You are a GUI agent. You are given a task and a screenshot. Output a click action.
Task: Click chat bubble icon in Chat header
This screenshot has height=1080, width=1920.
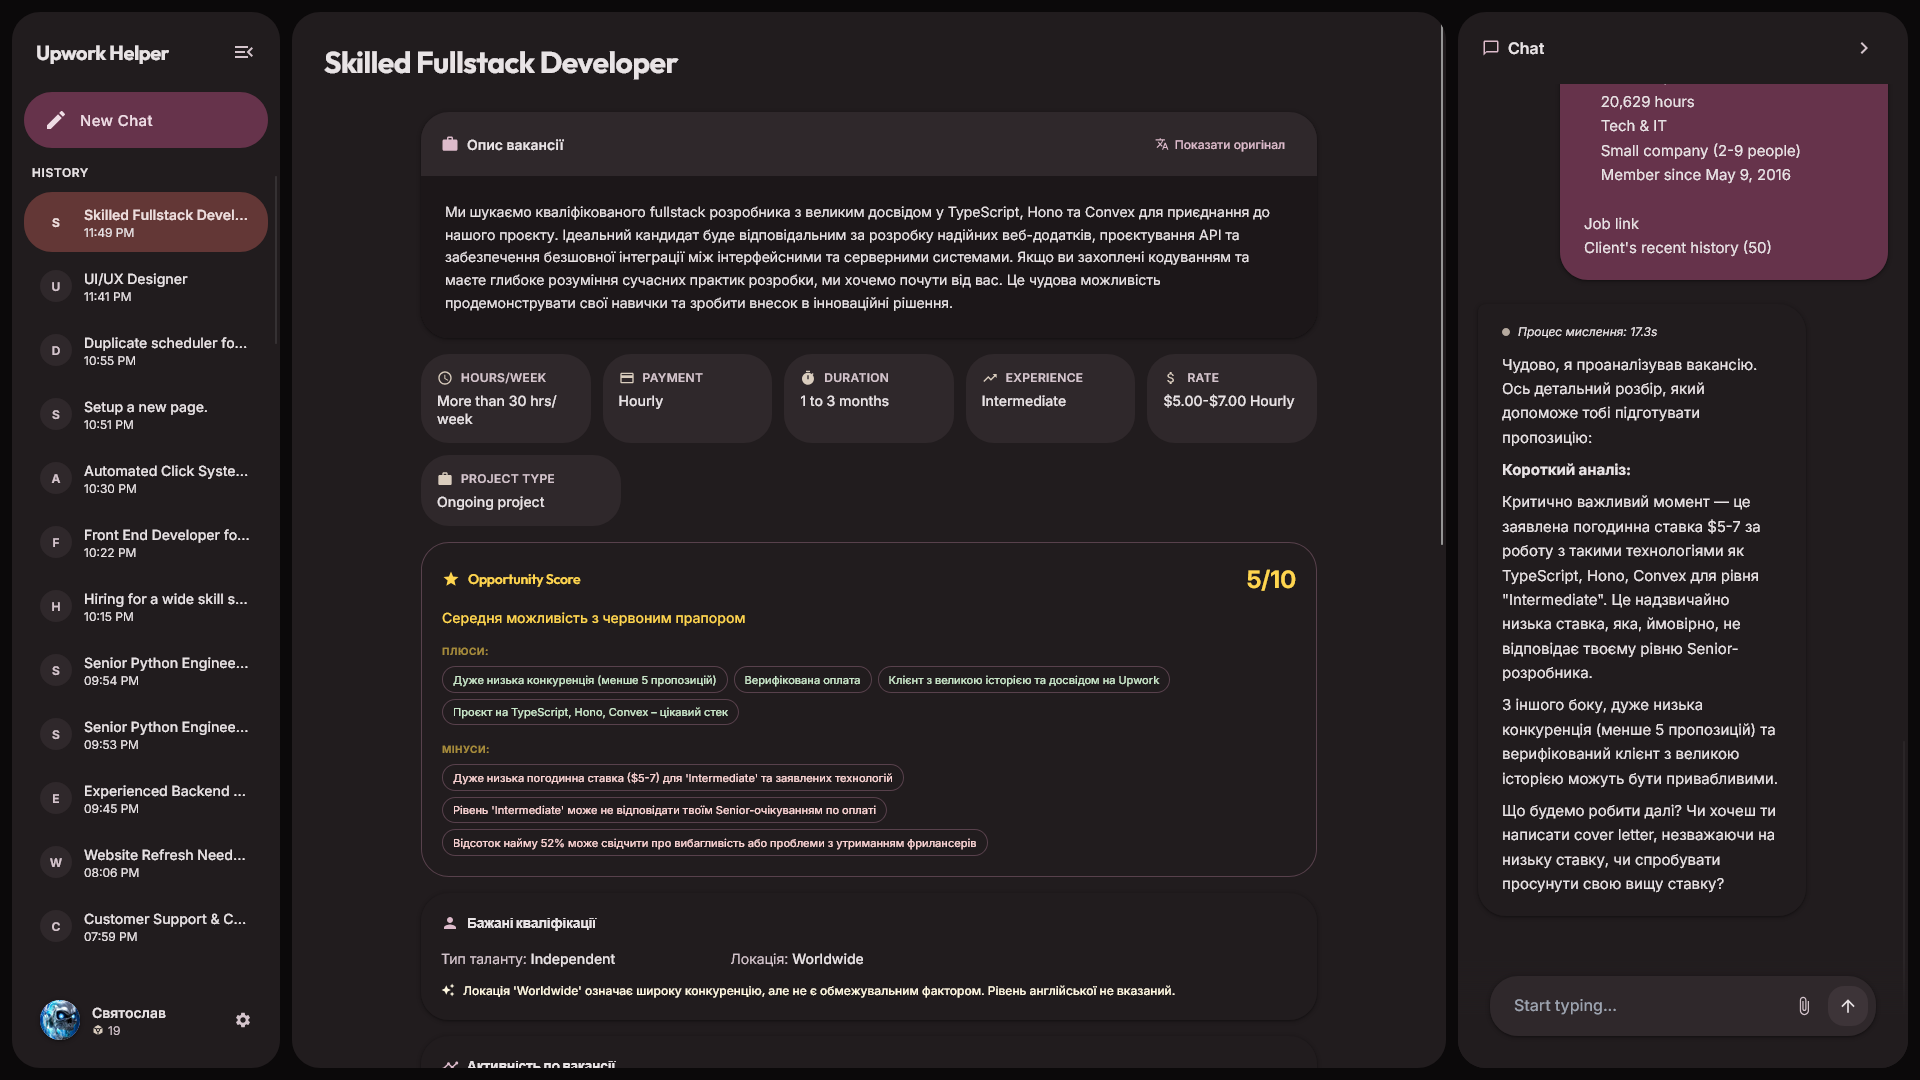click(1491, 48)
